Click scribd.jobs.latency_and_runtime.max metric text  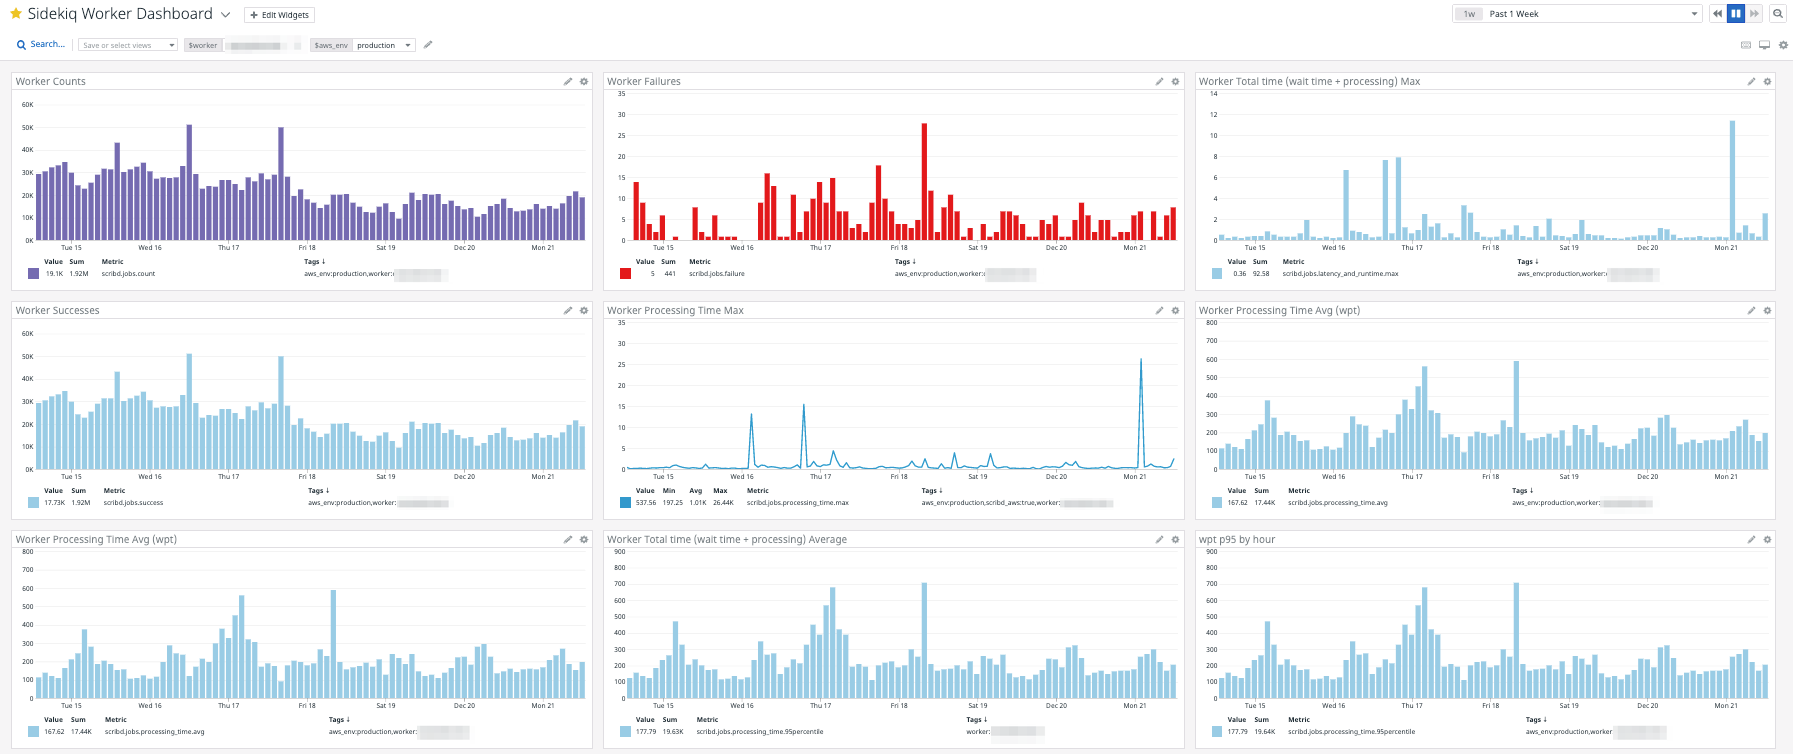[x=1340, y=274]
